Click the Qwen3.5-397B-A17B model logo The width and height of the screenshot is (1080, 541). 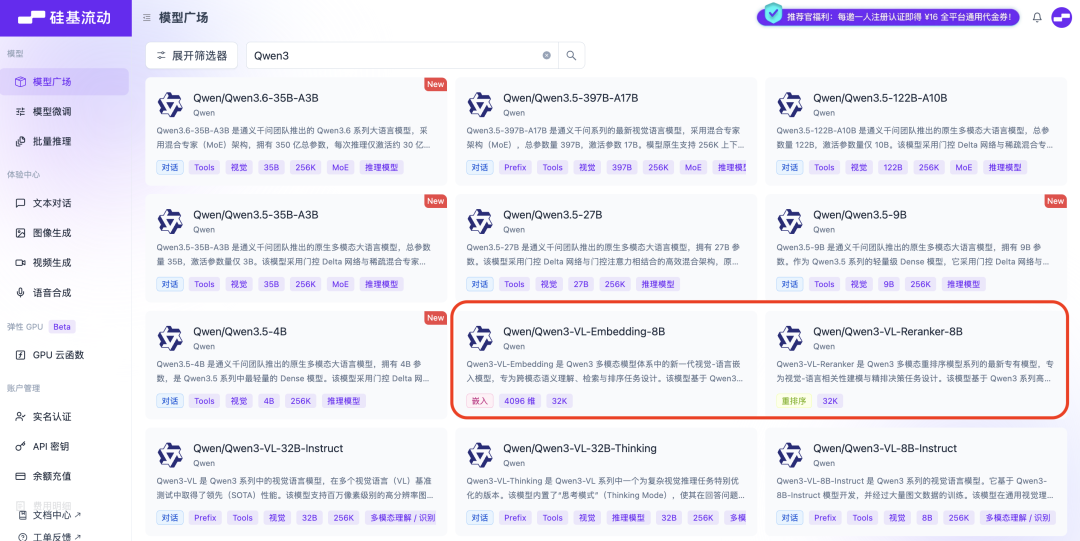tap(480, 104)
